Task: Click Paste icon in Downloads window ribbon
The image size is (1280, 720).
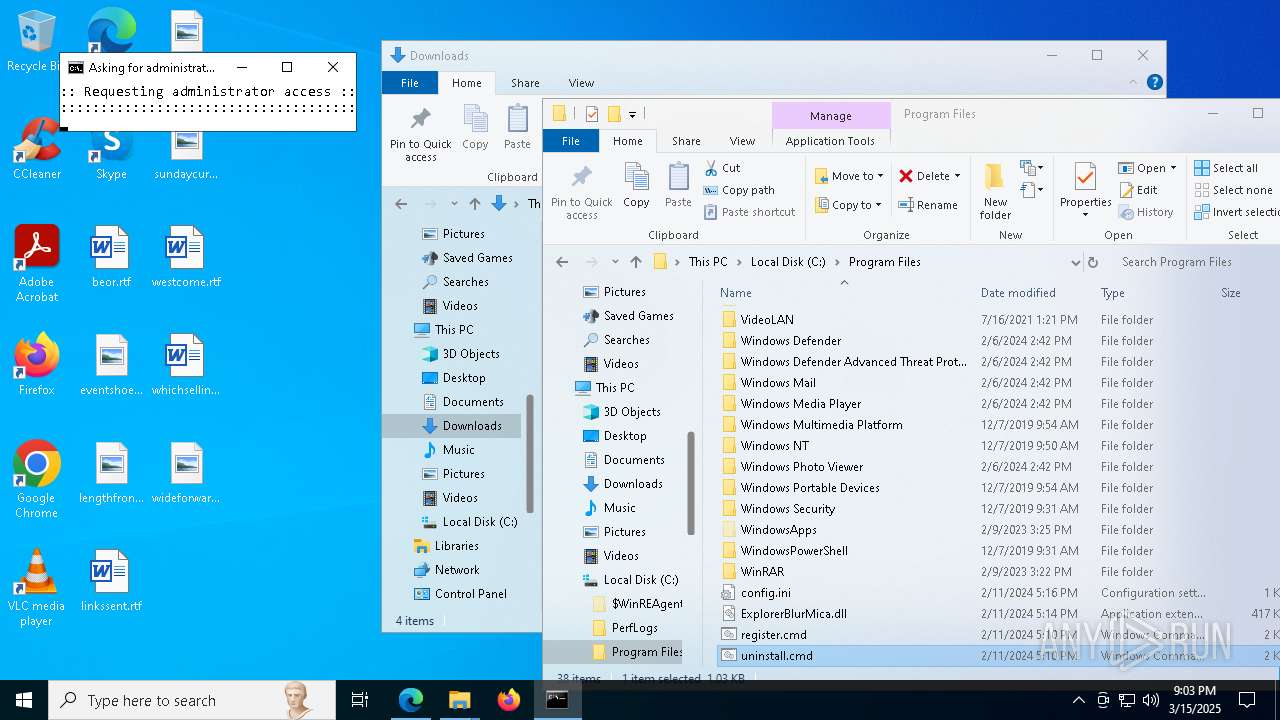Action: (x=517, y=127)
